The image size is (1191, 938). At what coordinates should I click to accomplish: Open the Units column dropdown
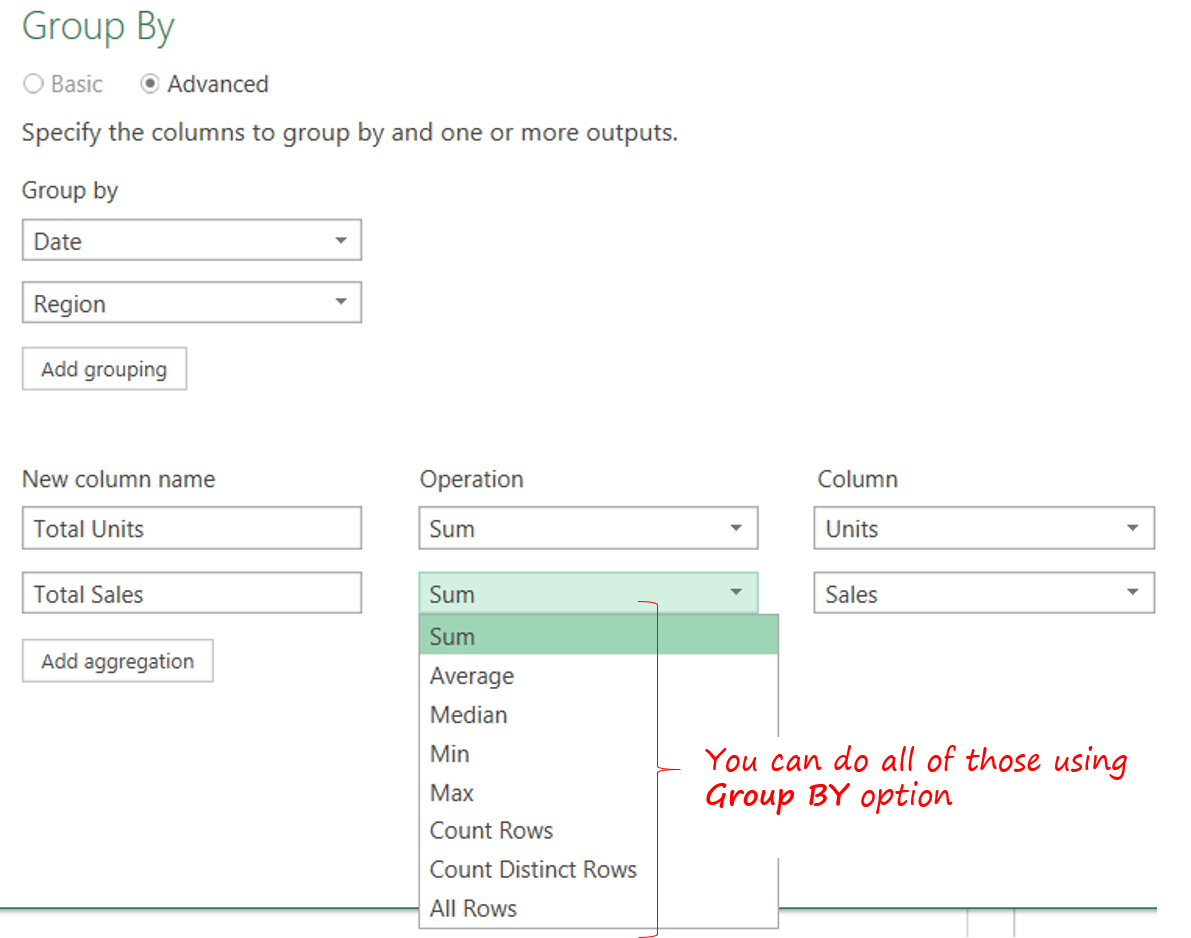(1131, 528)
